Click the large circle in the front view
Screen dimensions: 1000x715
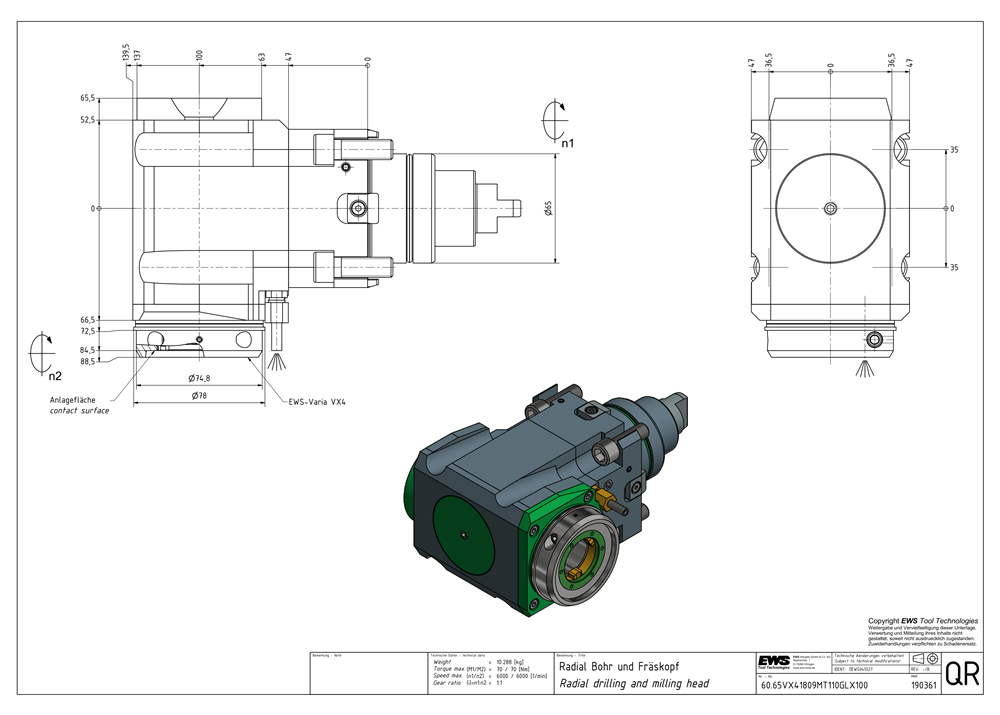pos(830,208)
